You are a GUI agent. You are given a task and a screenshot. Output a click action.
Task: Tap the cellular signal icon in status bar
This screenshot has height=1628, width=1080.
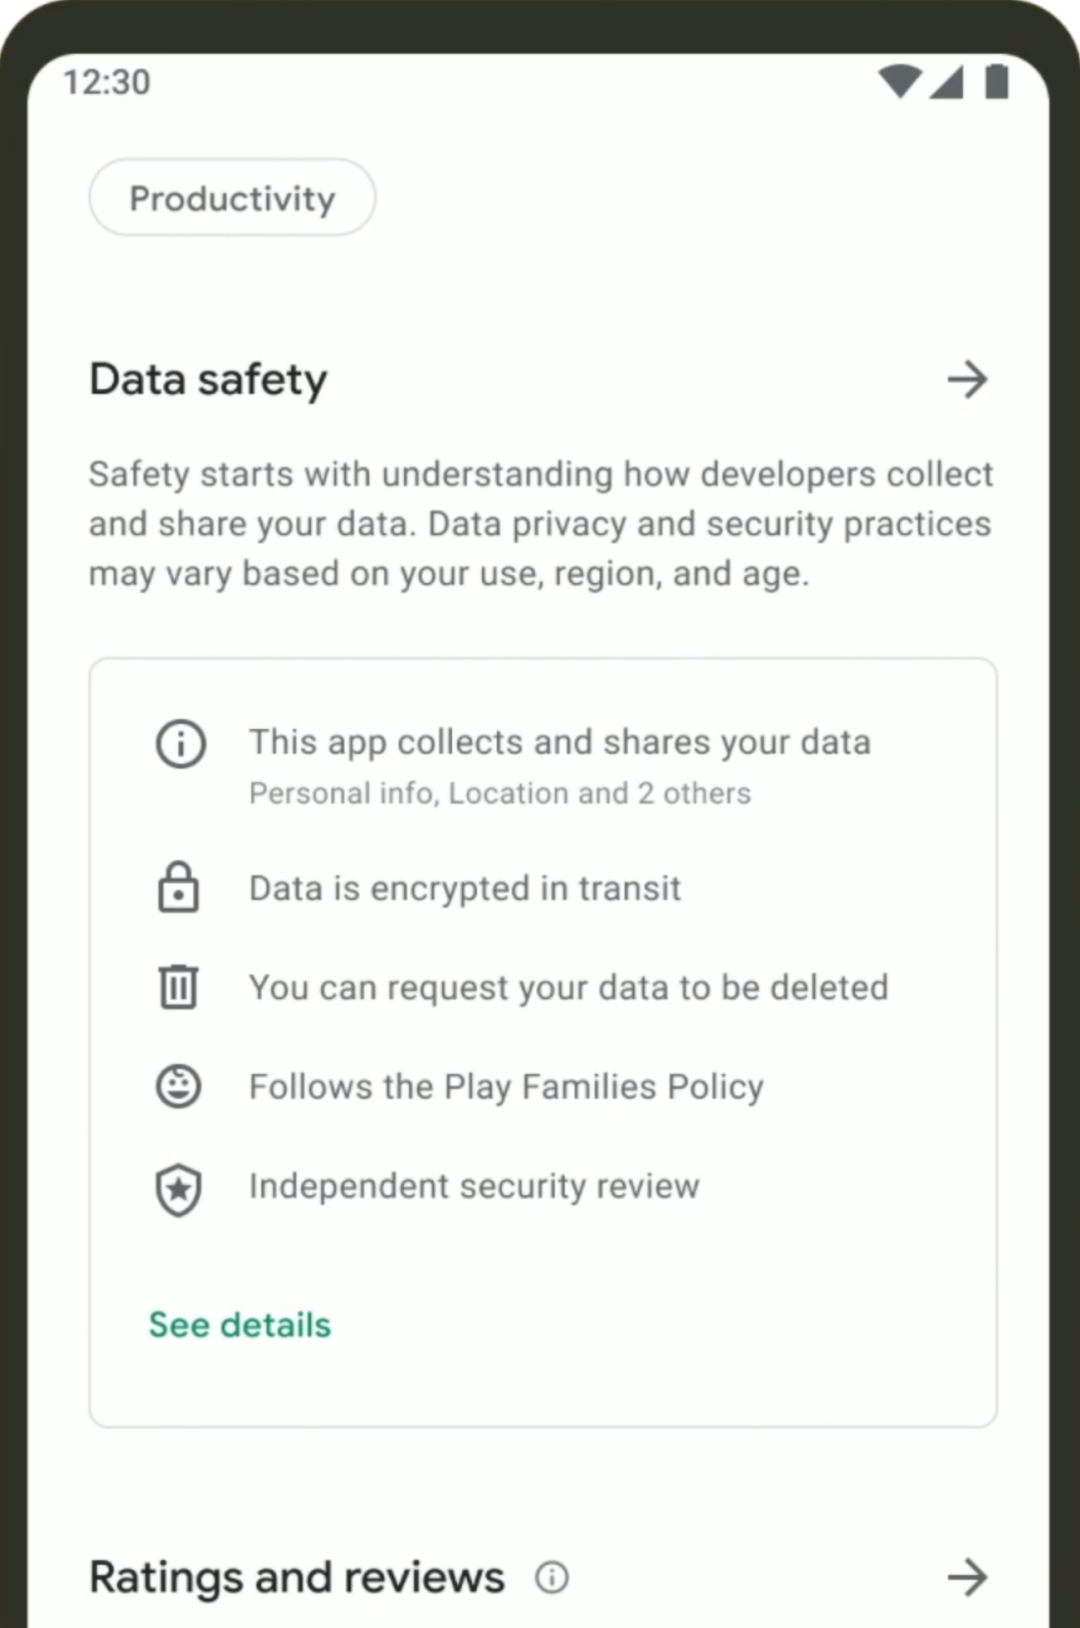click(x=947, y=82)
